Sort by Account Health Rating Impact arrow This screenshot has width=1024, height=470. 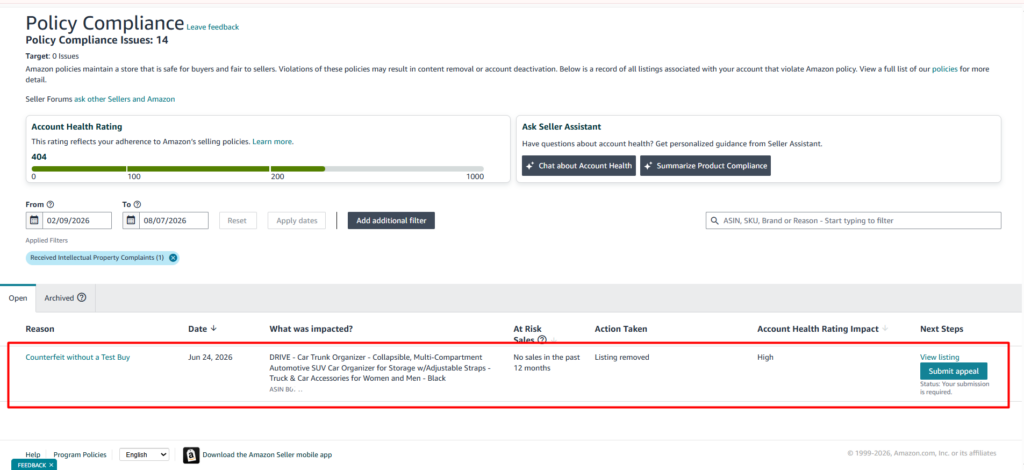point(885,329)
